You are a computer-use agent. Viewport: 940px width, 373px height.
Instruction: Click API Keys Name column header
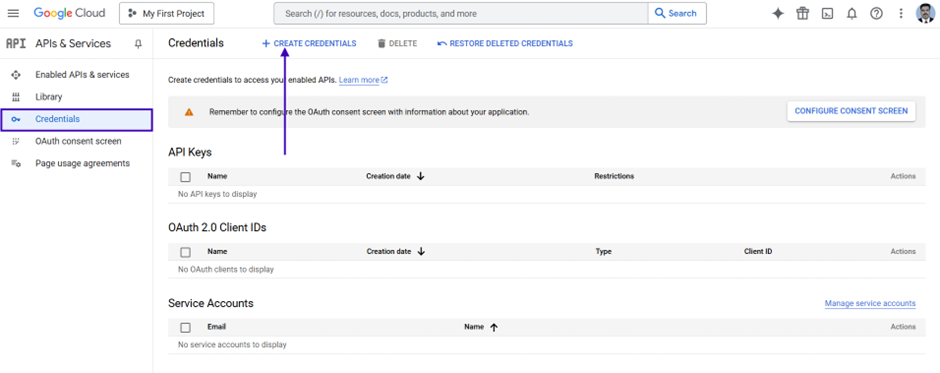coord(217,176)
